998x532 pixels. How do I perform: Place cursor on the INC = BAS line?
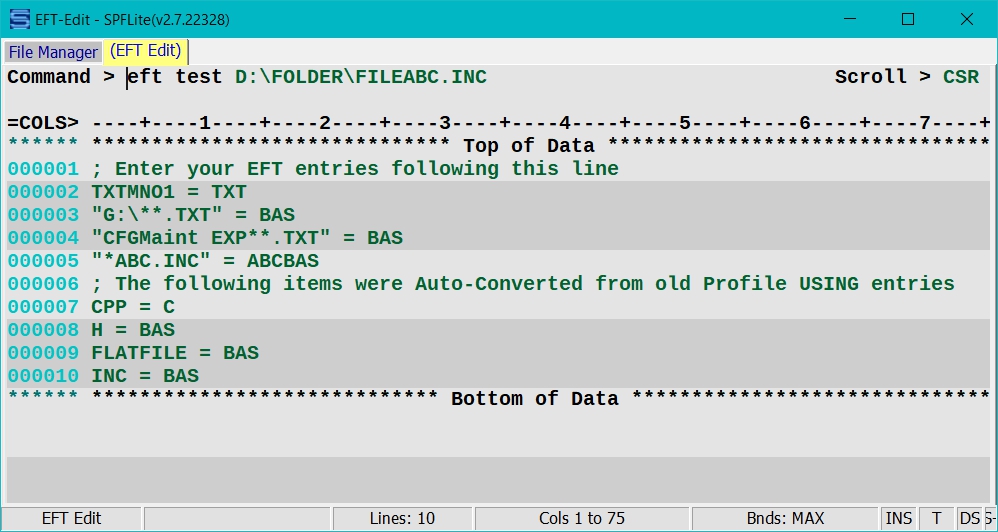(145, 376)
